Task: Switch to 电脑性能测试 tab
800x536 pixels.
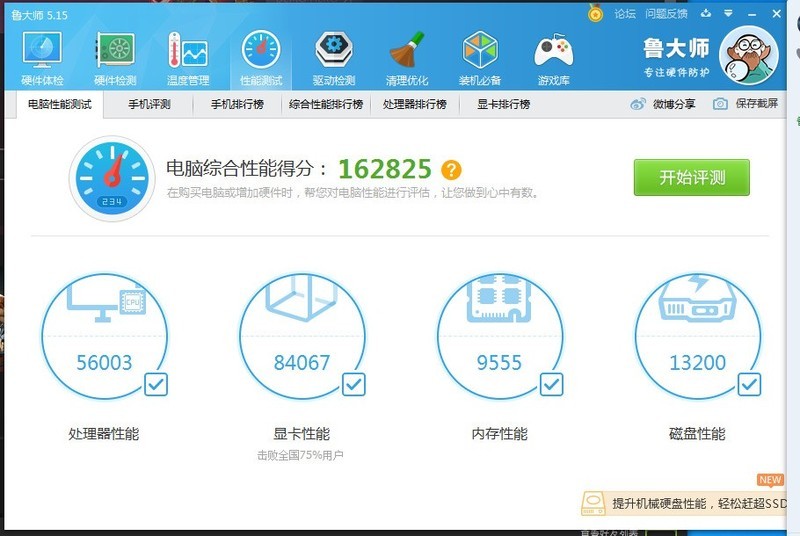Action: click(60, 105)
